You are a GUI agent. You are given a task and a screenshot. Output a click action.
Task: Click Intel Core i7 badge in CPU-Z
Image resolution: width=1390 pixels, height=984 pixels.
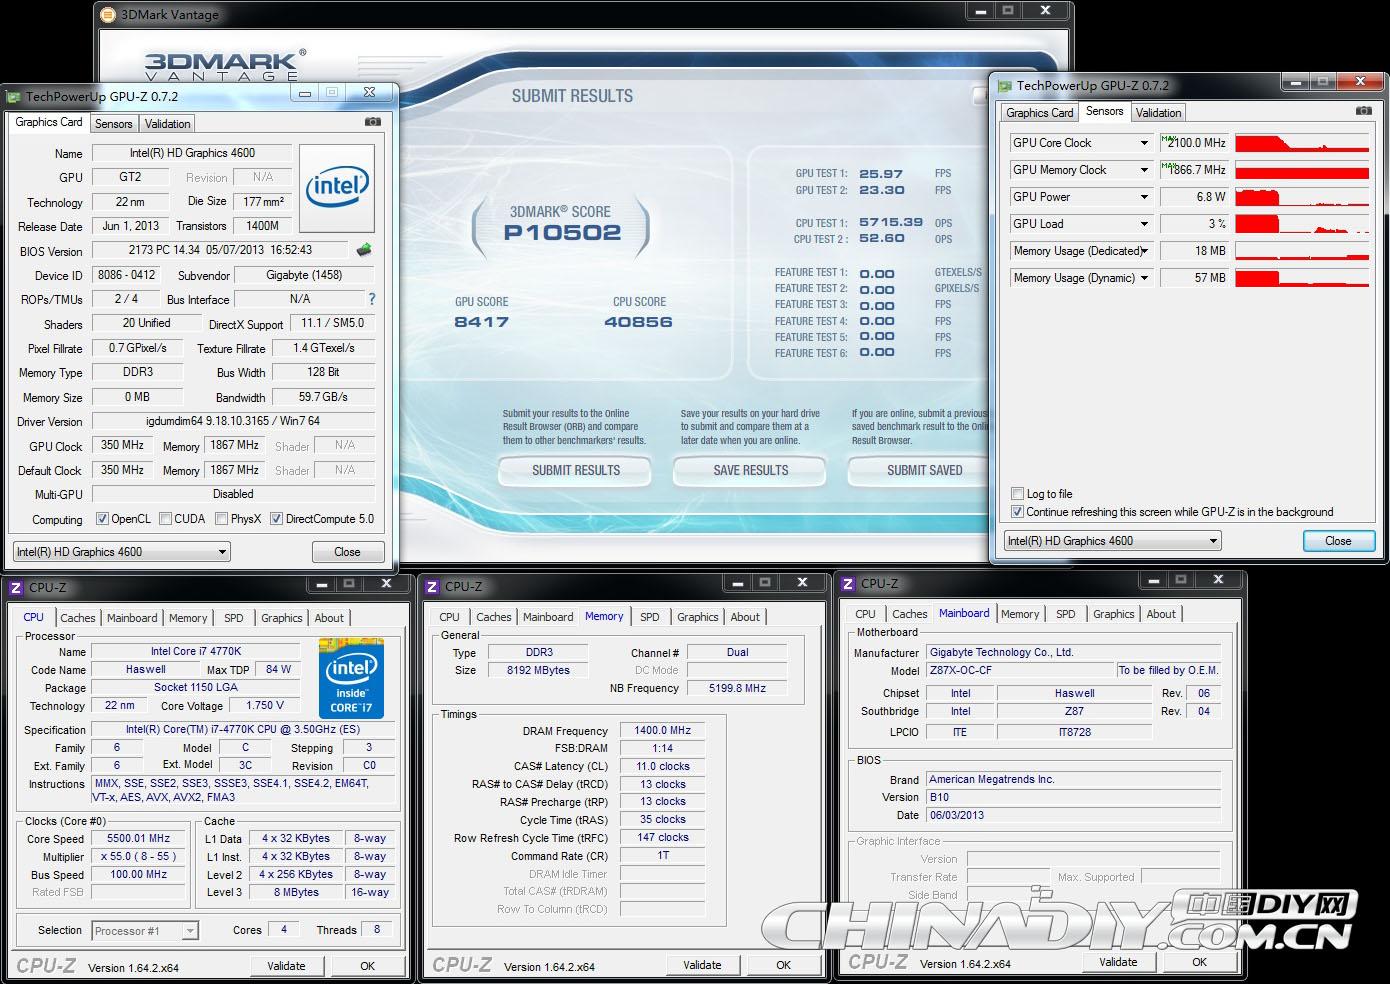(351, 678)
